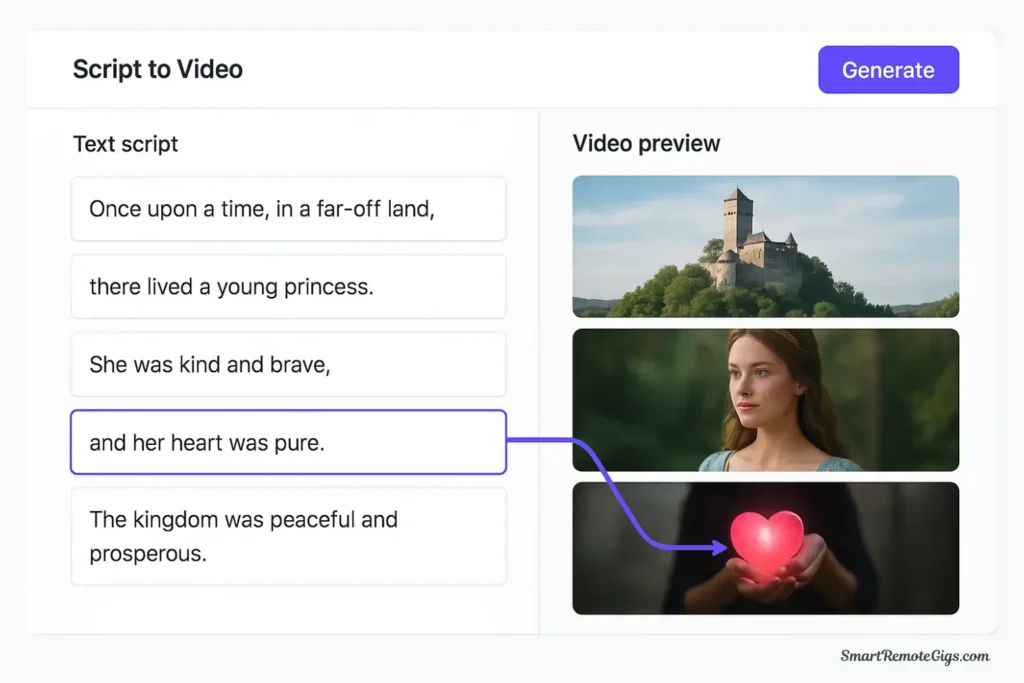Screen dimensions: 1024x683
Task: Select the "Once upon a time, in a far-off land," line
Action: coord(288,208)
